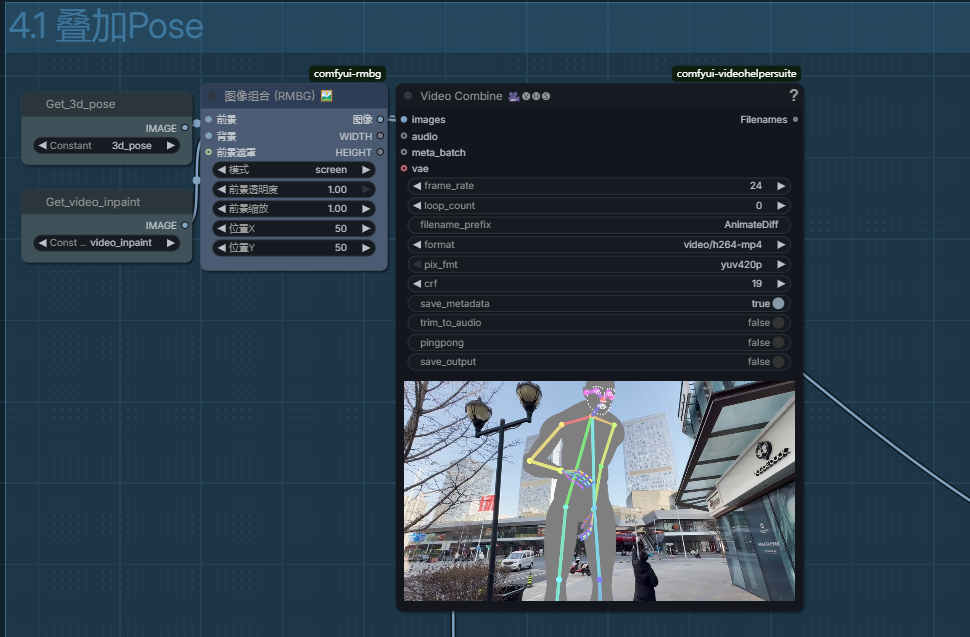Click the Video Combine node collapse dot
The width and height of the screenshot is (970, 637).
pos(408,96)
